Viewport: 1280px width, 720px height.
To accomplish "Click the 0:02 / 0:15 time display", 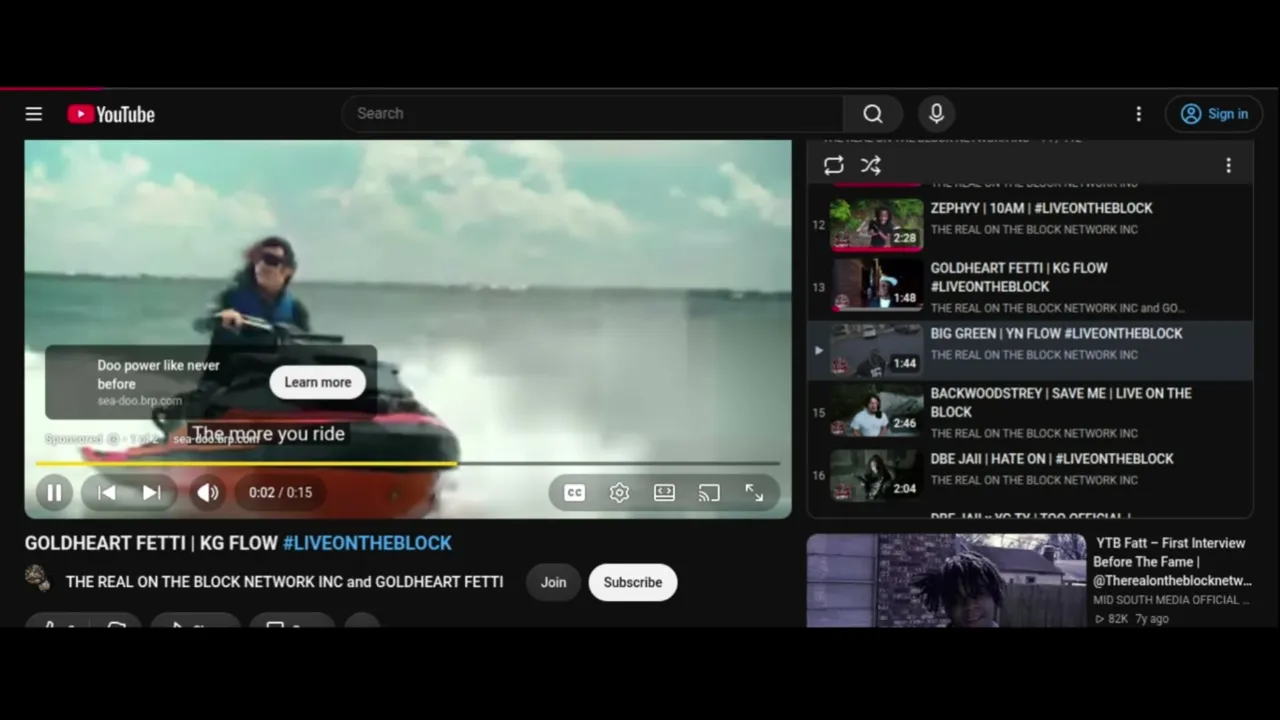I will [281, 492].
